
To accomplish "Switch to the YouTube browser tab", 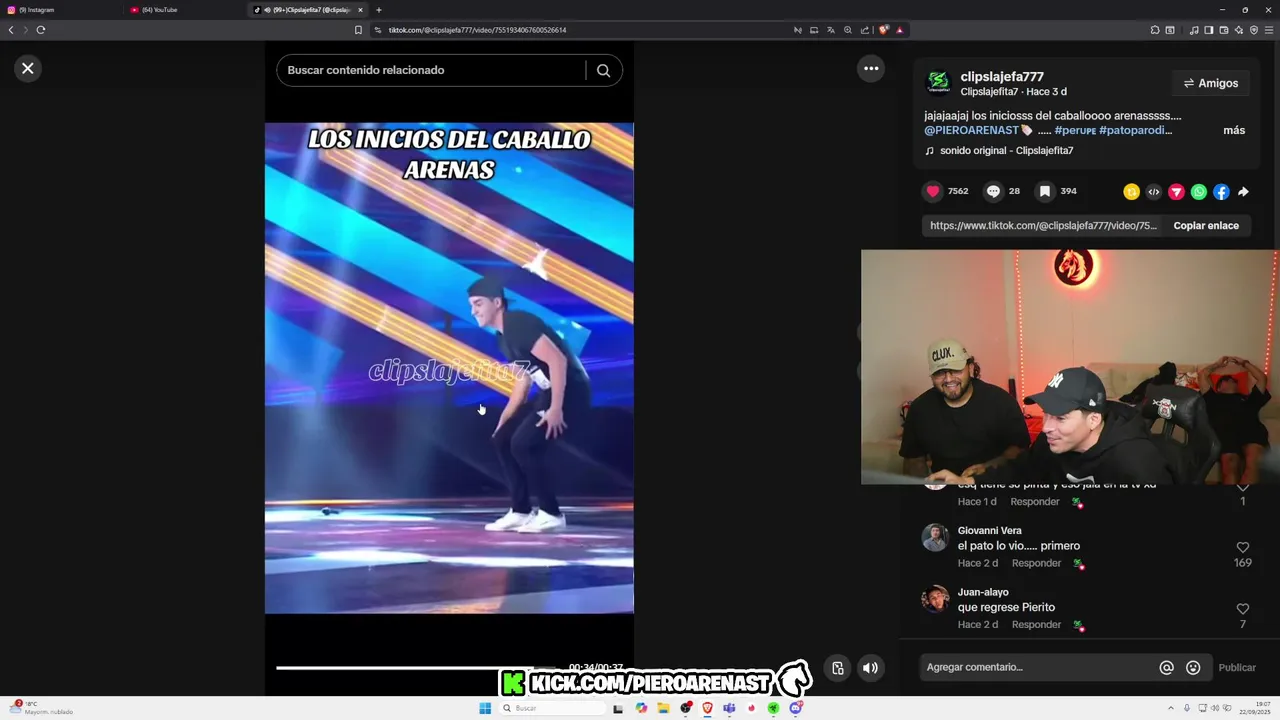I will pos(184,10).
